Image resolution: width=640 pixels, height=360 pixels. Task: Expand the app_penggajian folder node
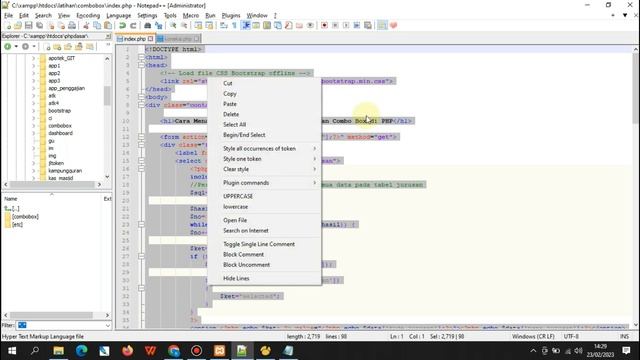coord(33,88)
